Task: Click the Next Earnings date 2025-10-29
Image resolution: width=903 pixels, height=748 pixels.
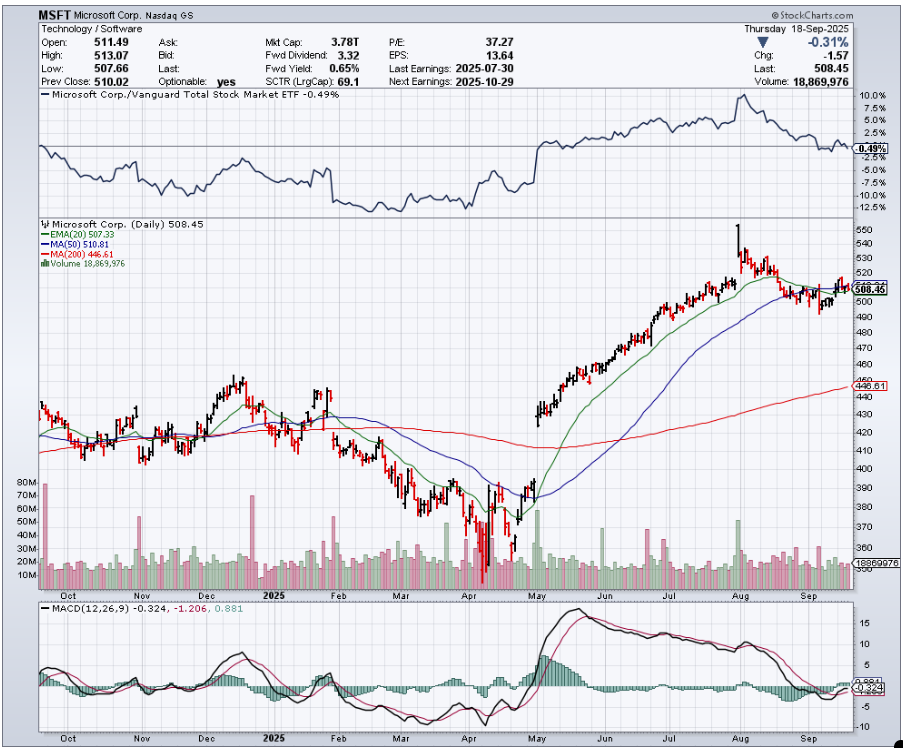Action: coord(484,82)
